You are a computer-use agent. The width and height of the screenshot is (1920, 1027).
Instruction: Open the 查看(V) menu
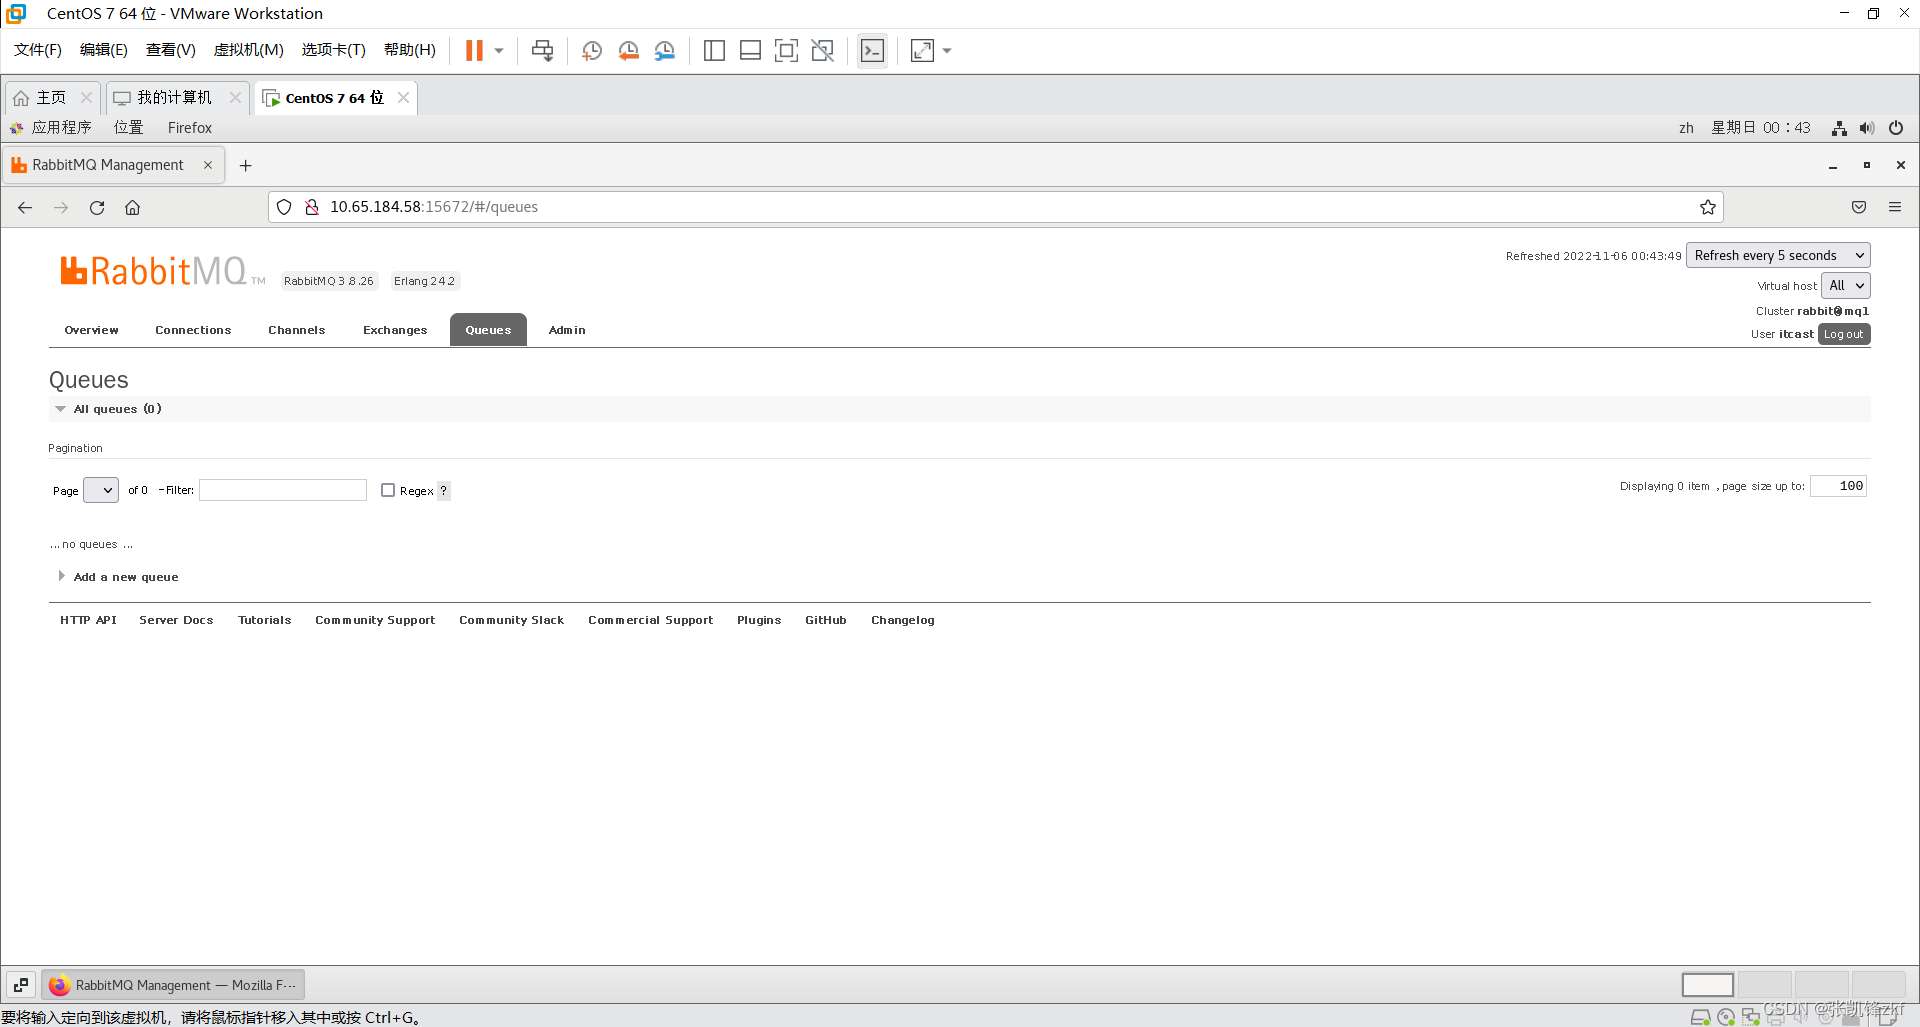point(171,50)
